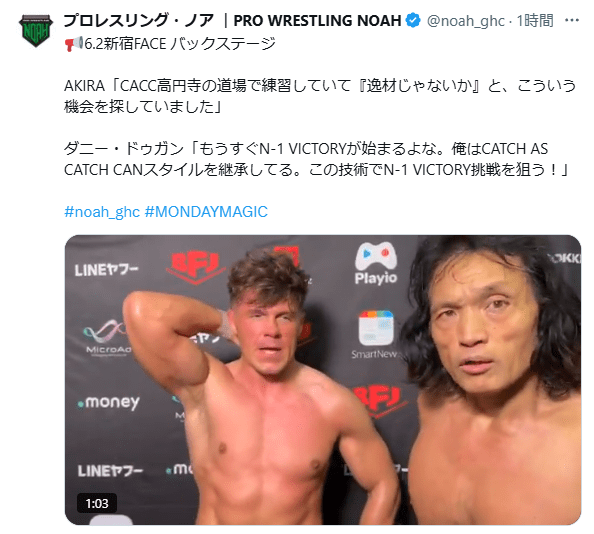The width and height of the screenshot is (594, 534).
Task: Click the MicroAd logo in video
Action: [x=107, y=337]
